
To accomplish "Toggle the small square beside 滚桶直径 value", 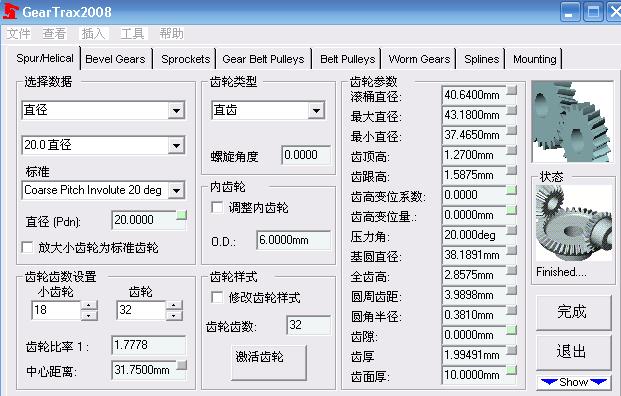I will click(512, 90).
